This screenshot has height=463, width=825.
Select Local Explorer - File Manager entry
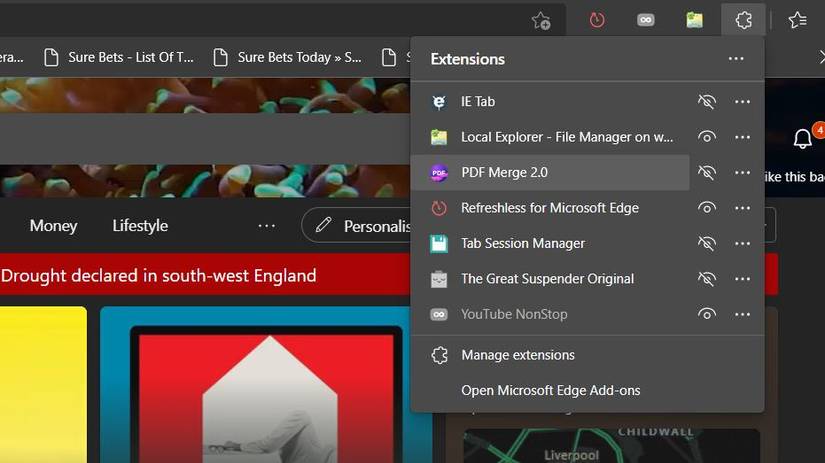click(x=550, y=137)
